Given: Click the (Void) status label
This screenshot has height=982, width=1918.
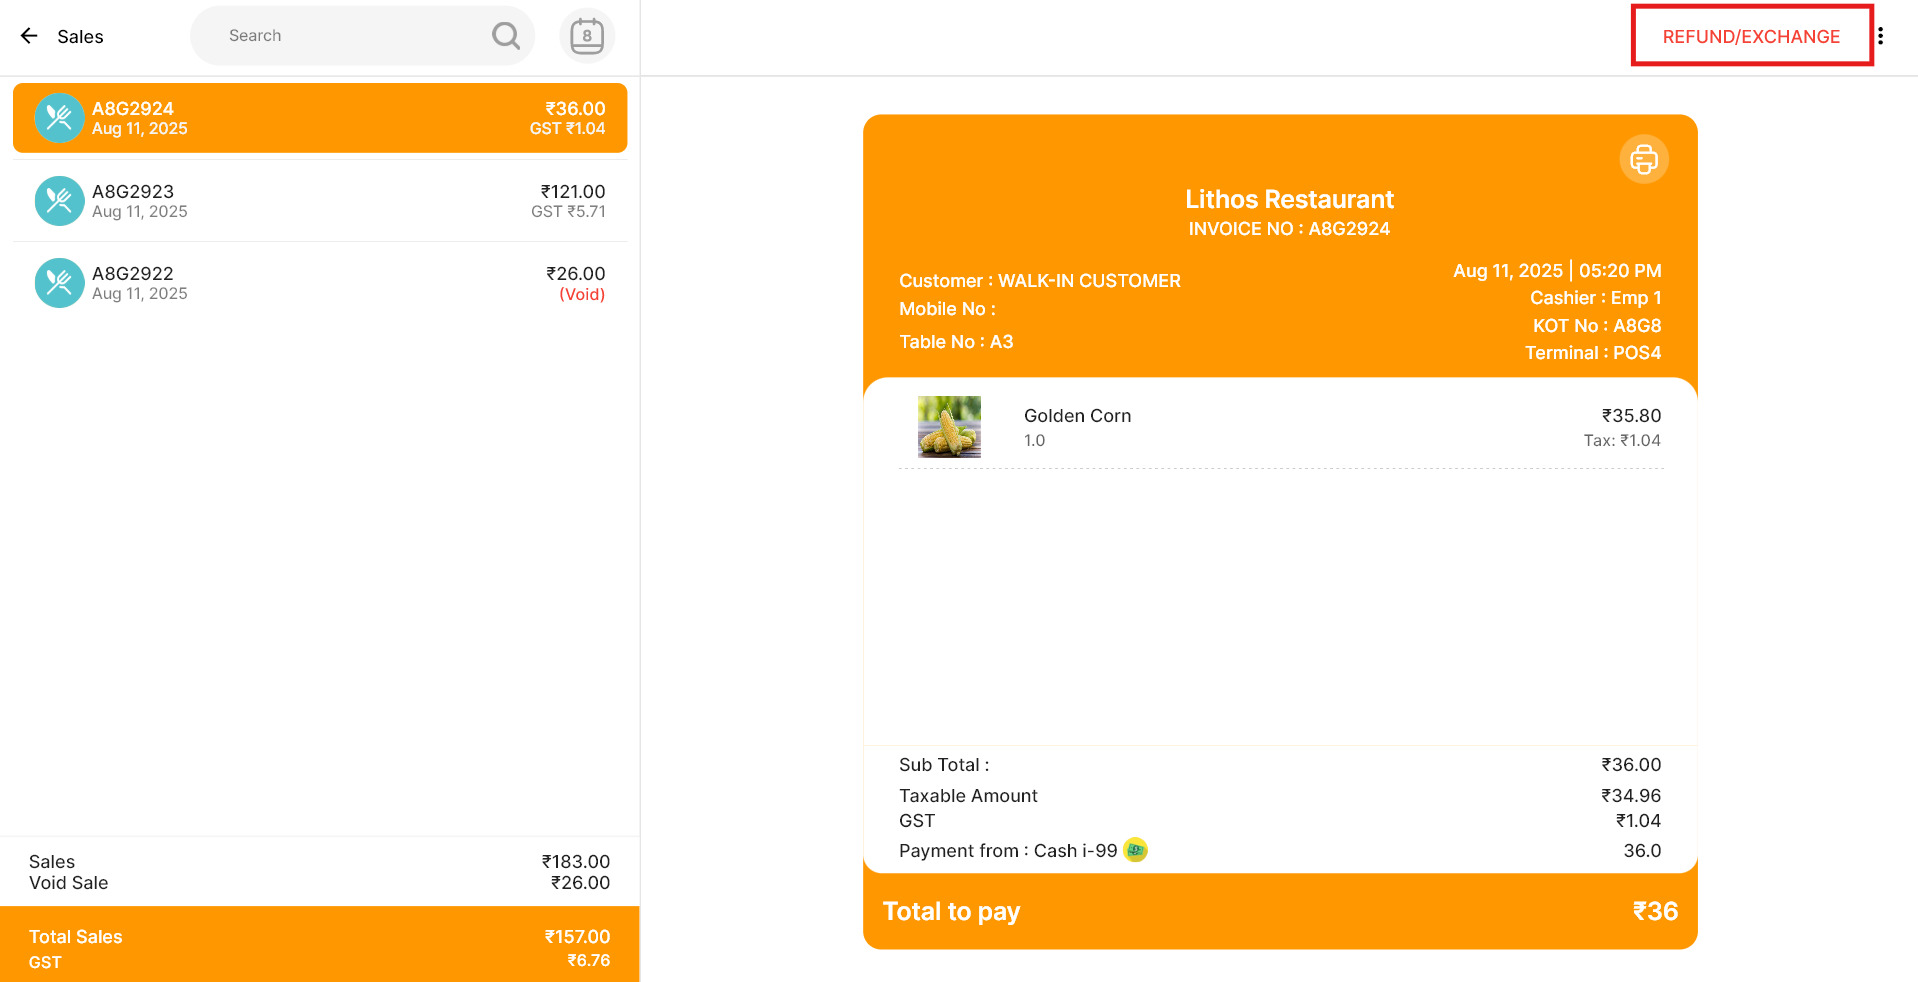Looking at the screenshot, I should tap(582, 294).
